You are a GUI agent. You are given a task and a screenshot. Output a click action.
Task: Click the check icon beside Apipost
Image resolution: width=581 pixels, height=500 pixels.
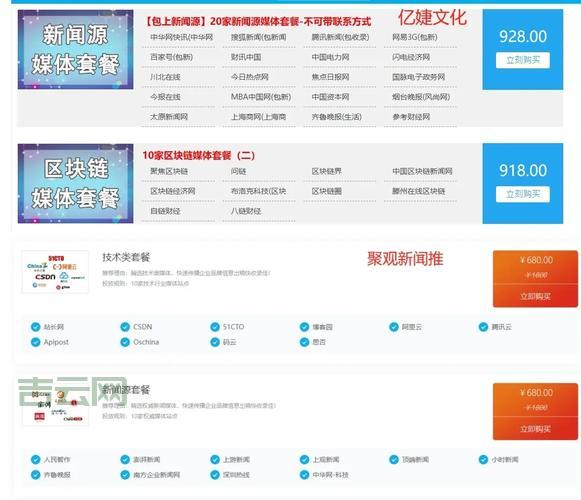(36, 342)
